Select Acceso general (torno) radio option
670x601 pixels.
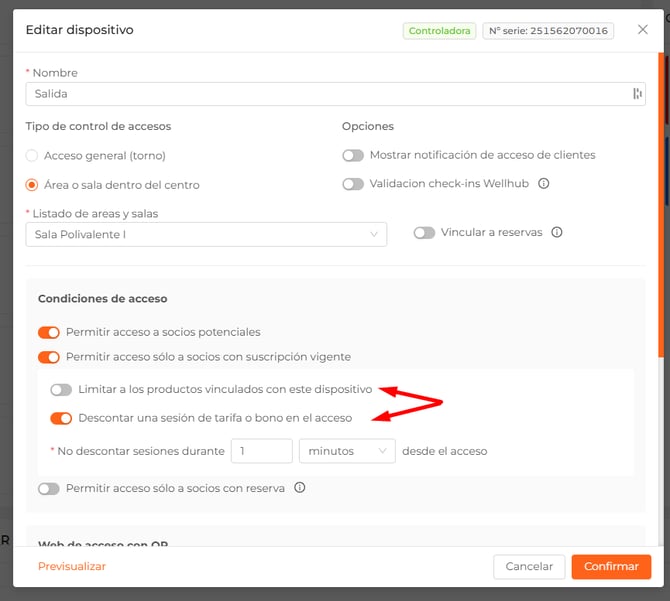coord(32,155)
